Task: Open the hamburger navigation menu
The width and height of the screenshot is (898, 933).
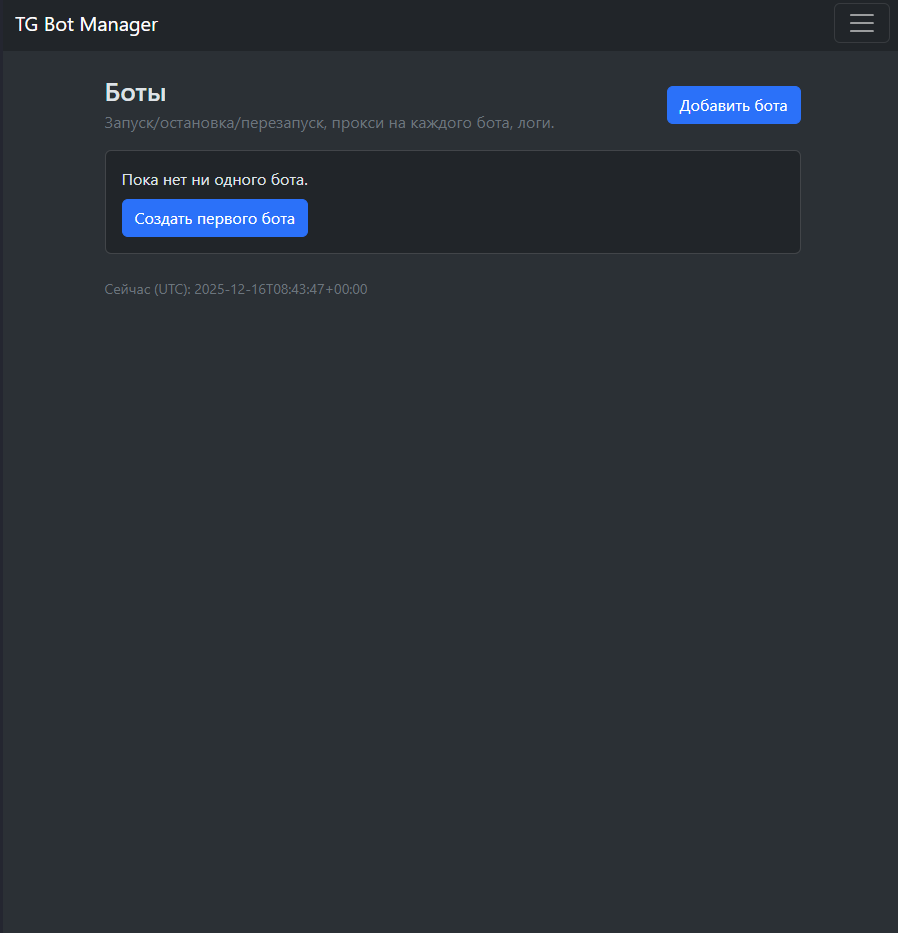Action: (x=861, y=23)
